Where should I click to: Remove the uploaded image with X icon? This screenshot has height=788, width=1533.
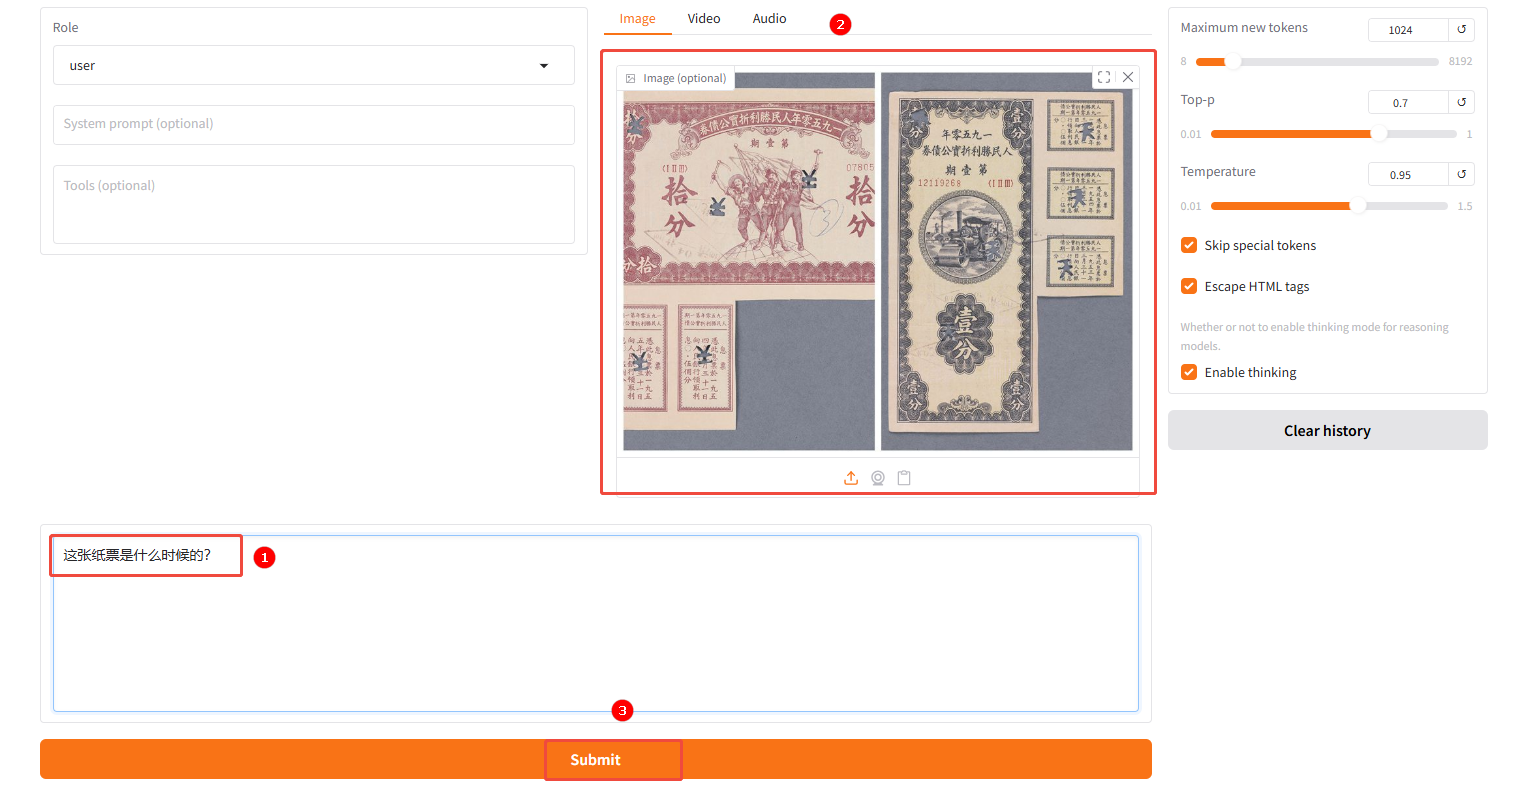pos(1128,77)
